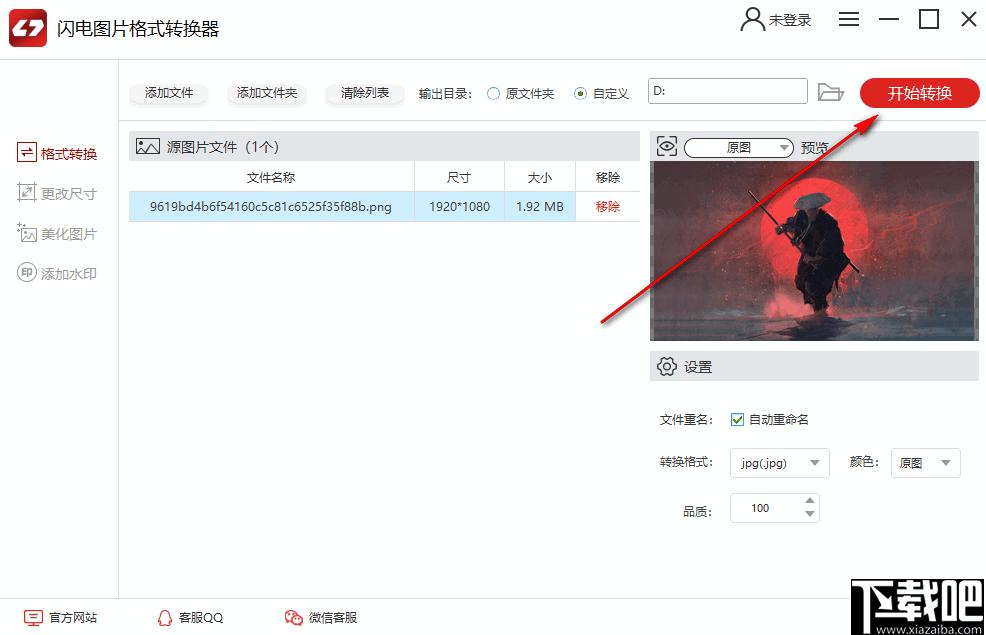The height and width of the screenshot is (635, 986).
Task: Increase quality with up stepper arrow
Action: 810,500
